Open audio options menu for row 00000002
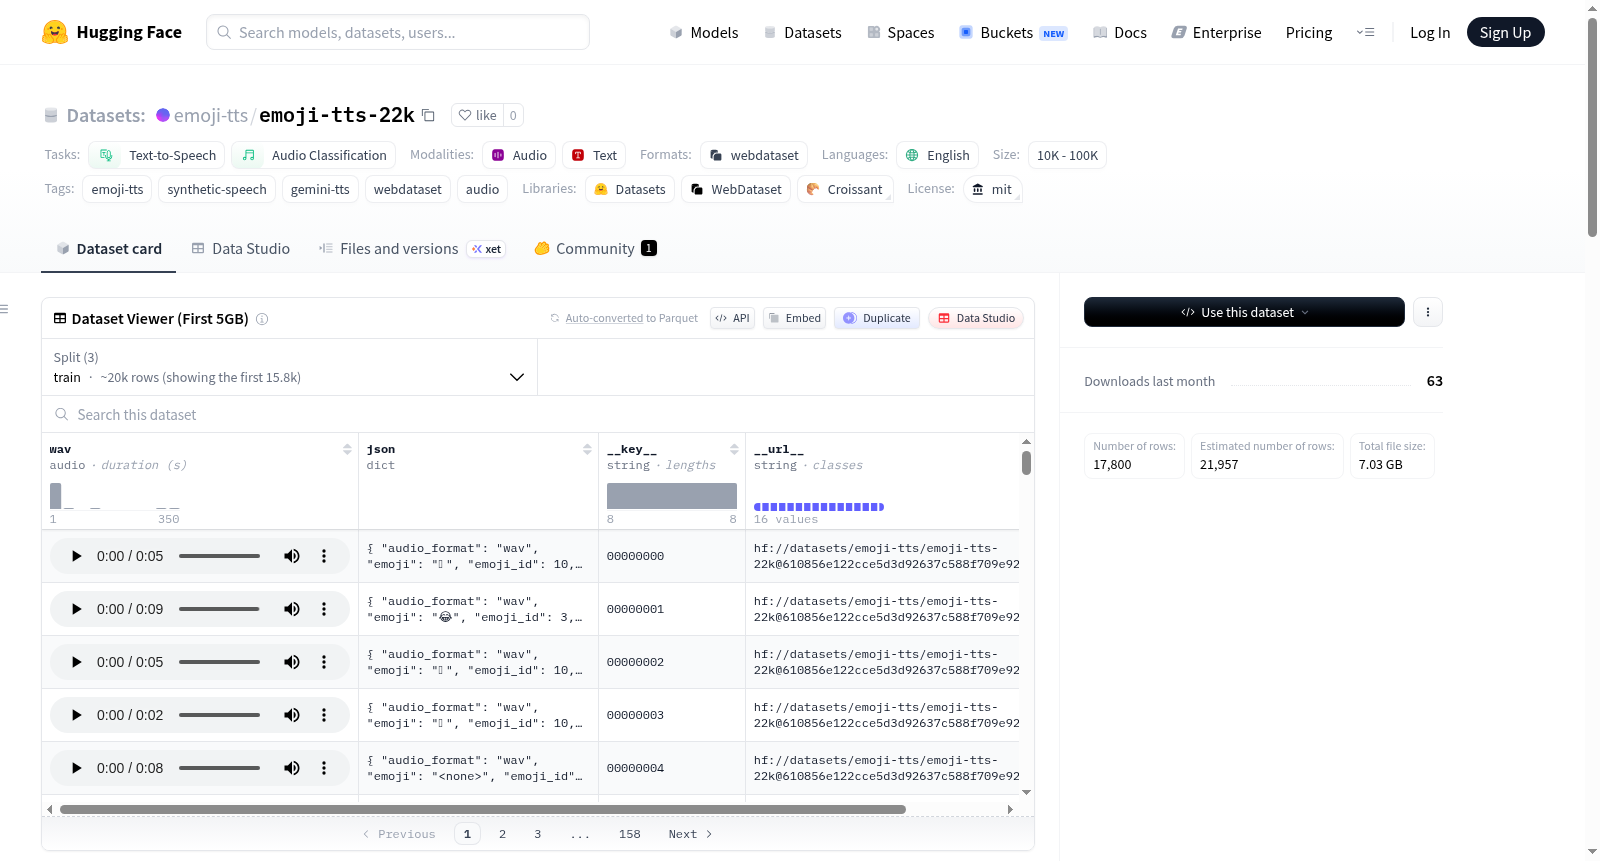Screen dimensions: 1600x861 (x=324, y=662)
